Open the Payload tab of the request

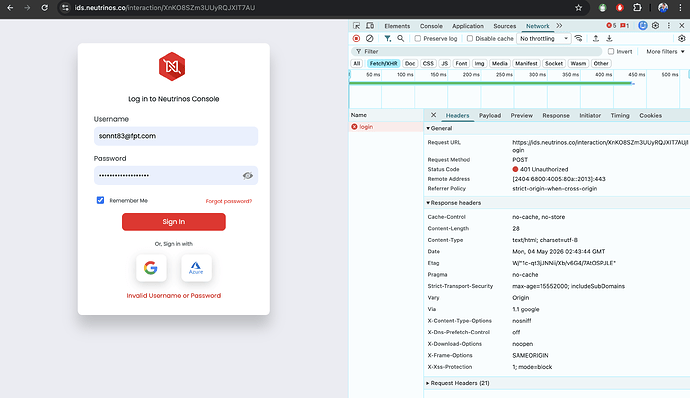(490, 115)
